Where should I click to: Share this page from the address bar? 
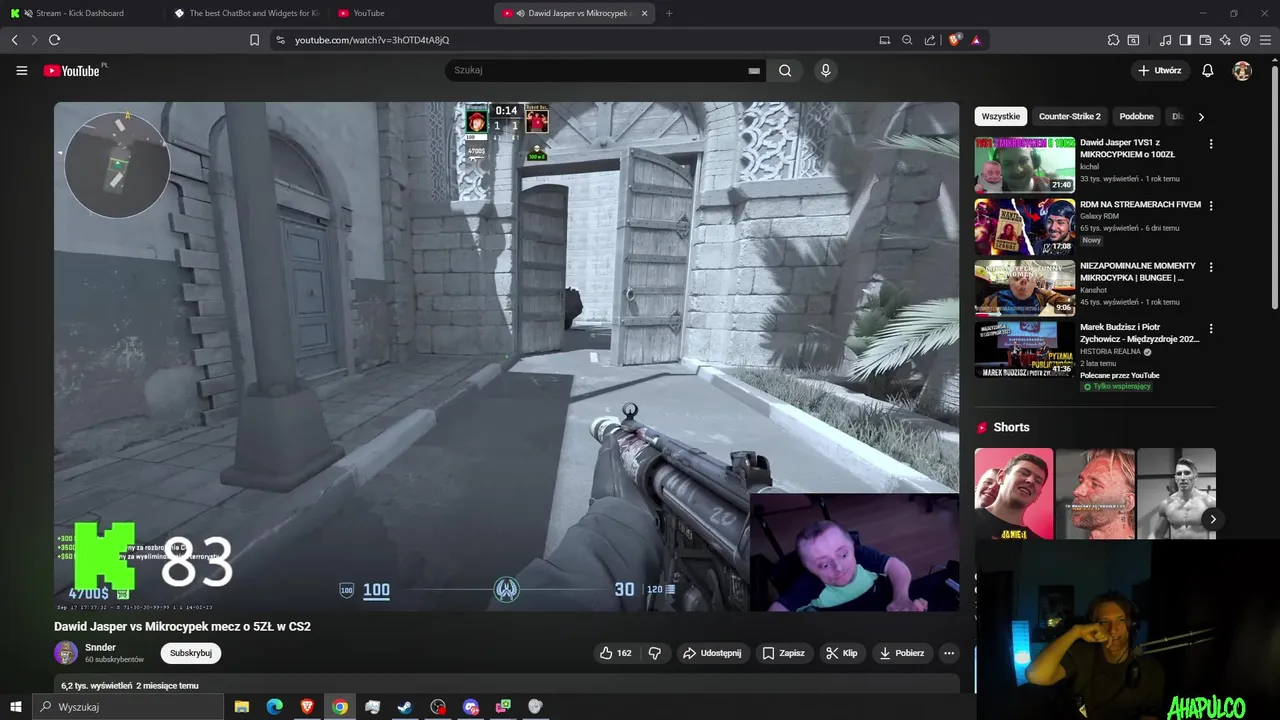[x=930, y=40]
